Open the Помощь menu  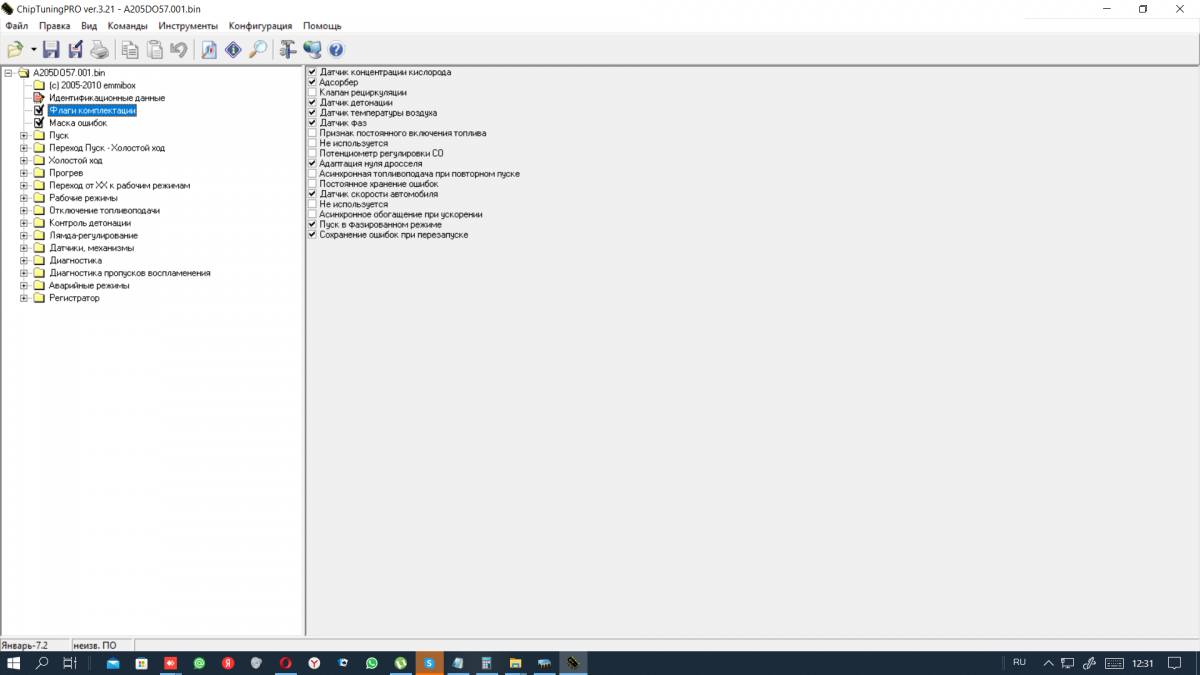coord(322,25)
